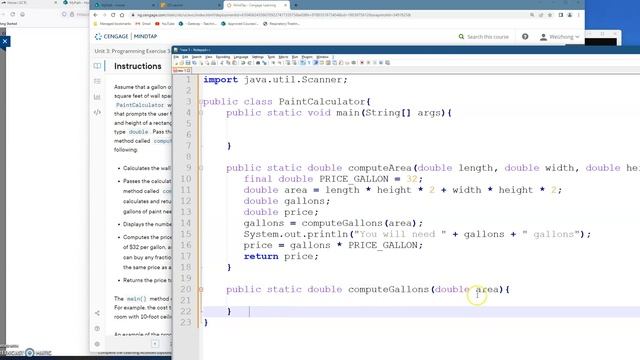
Task: Click the New file icon in Notepad++ toolbar
Action: click(176, 62)
